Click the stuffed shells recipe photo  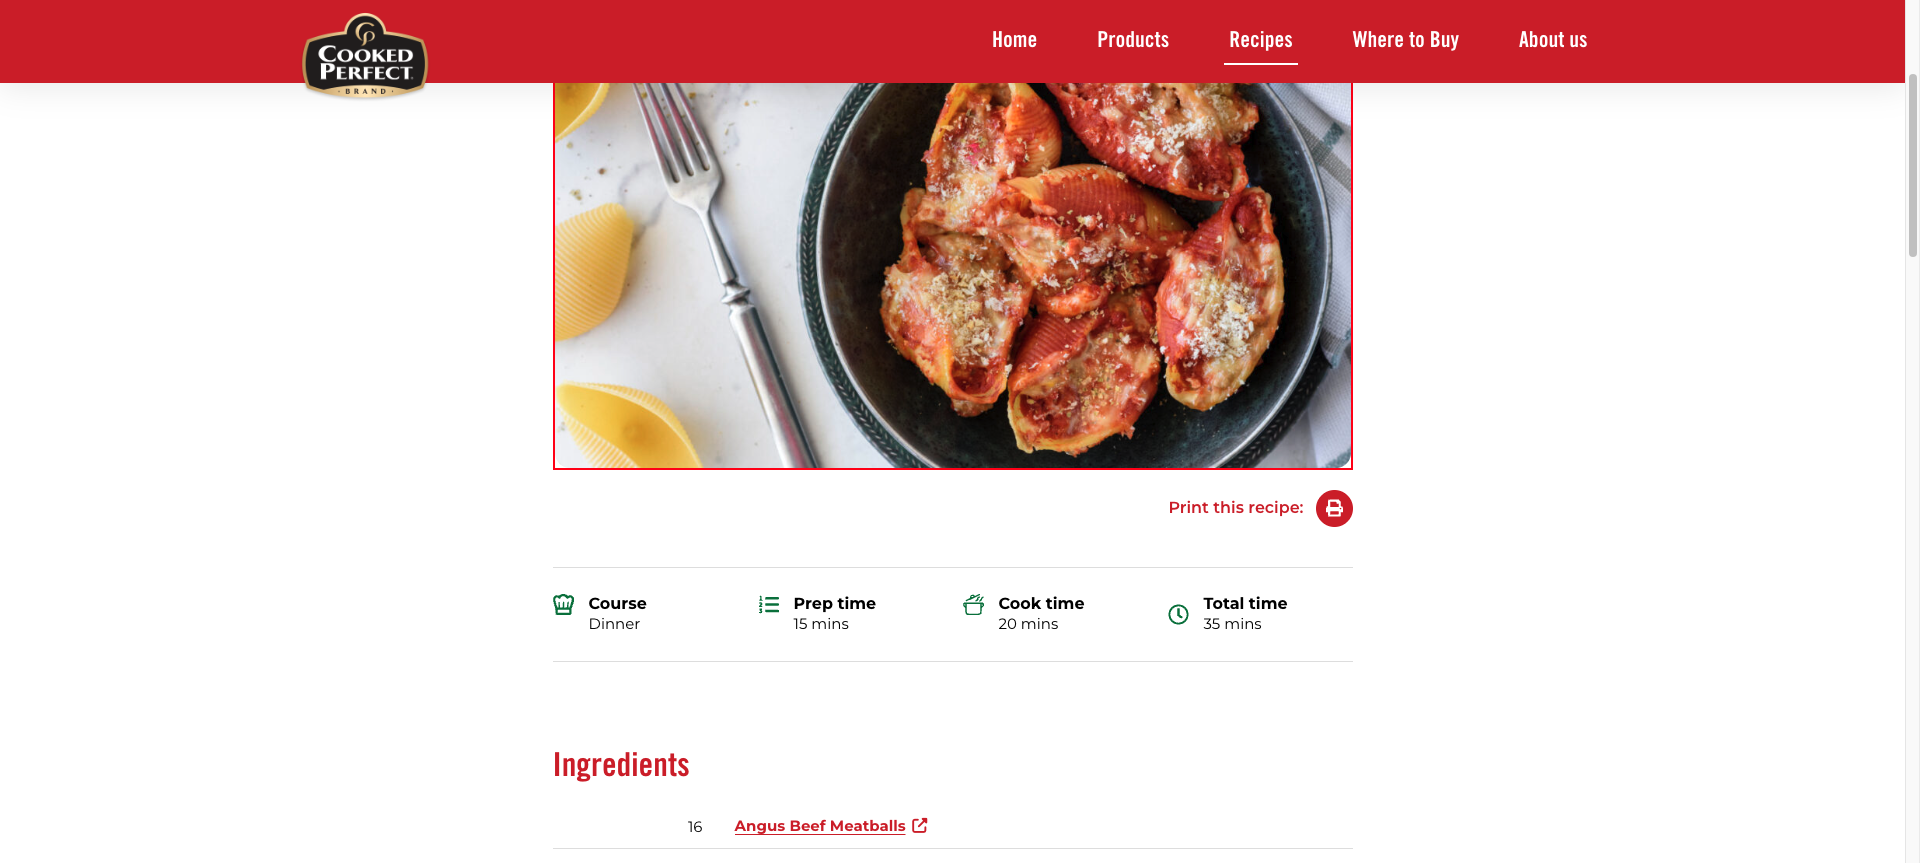click(953, 276)
